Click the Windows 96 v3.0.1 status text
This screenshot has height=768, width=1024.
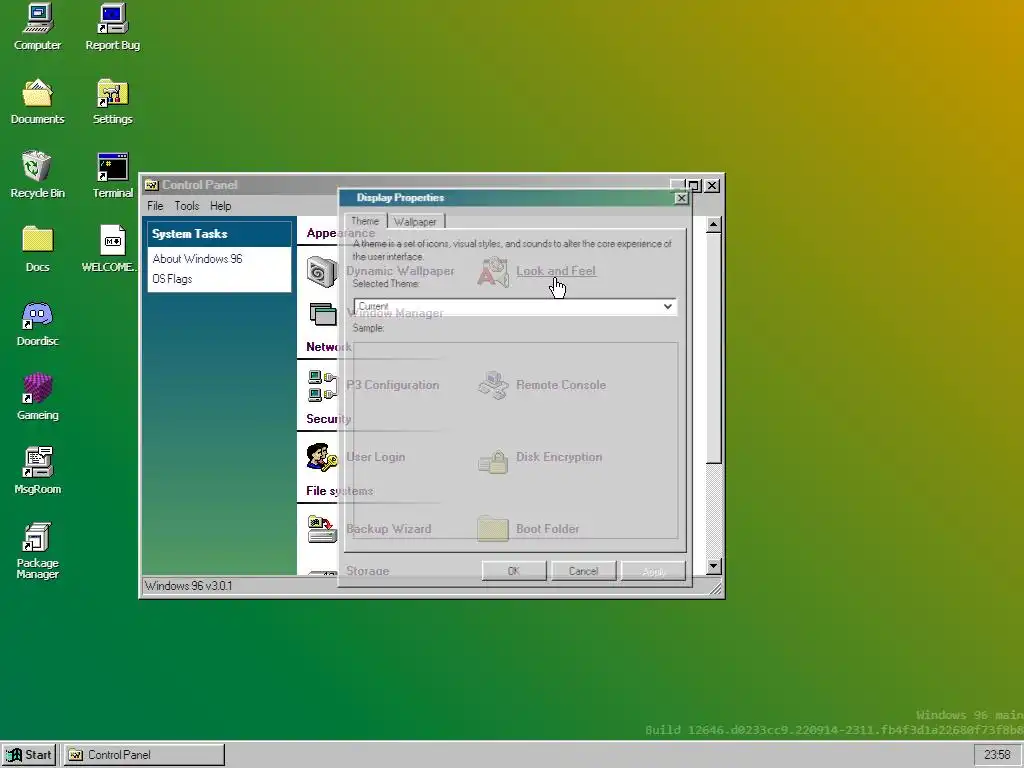pos(189,586)
